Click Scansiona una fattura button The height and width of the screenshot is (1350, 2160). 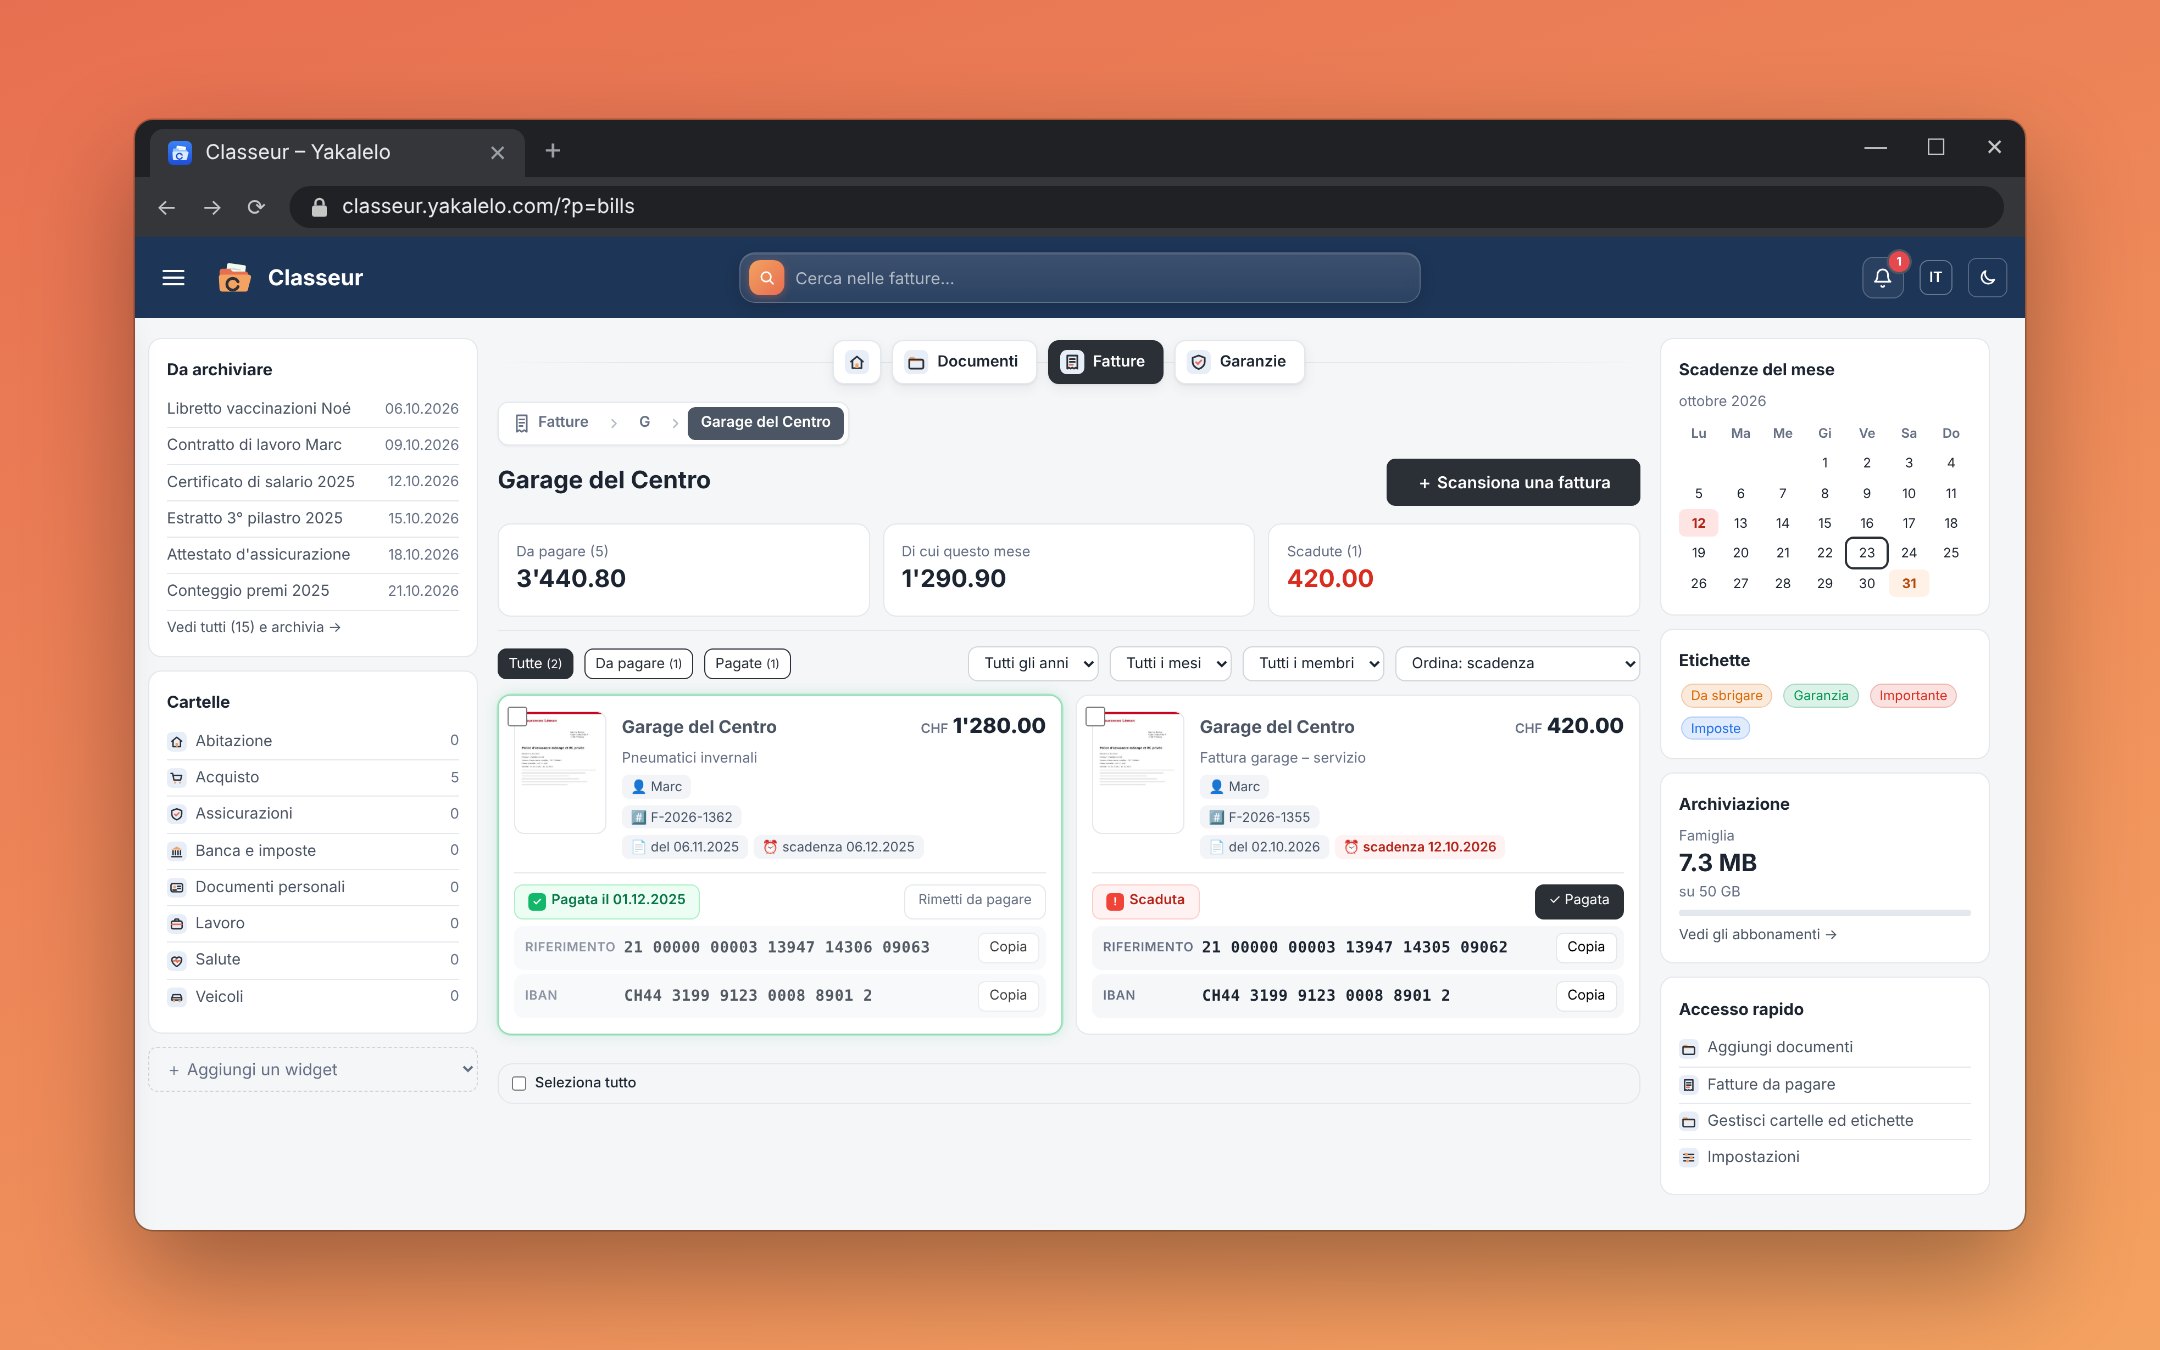click(x=1513, y=482)
